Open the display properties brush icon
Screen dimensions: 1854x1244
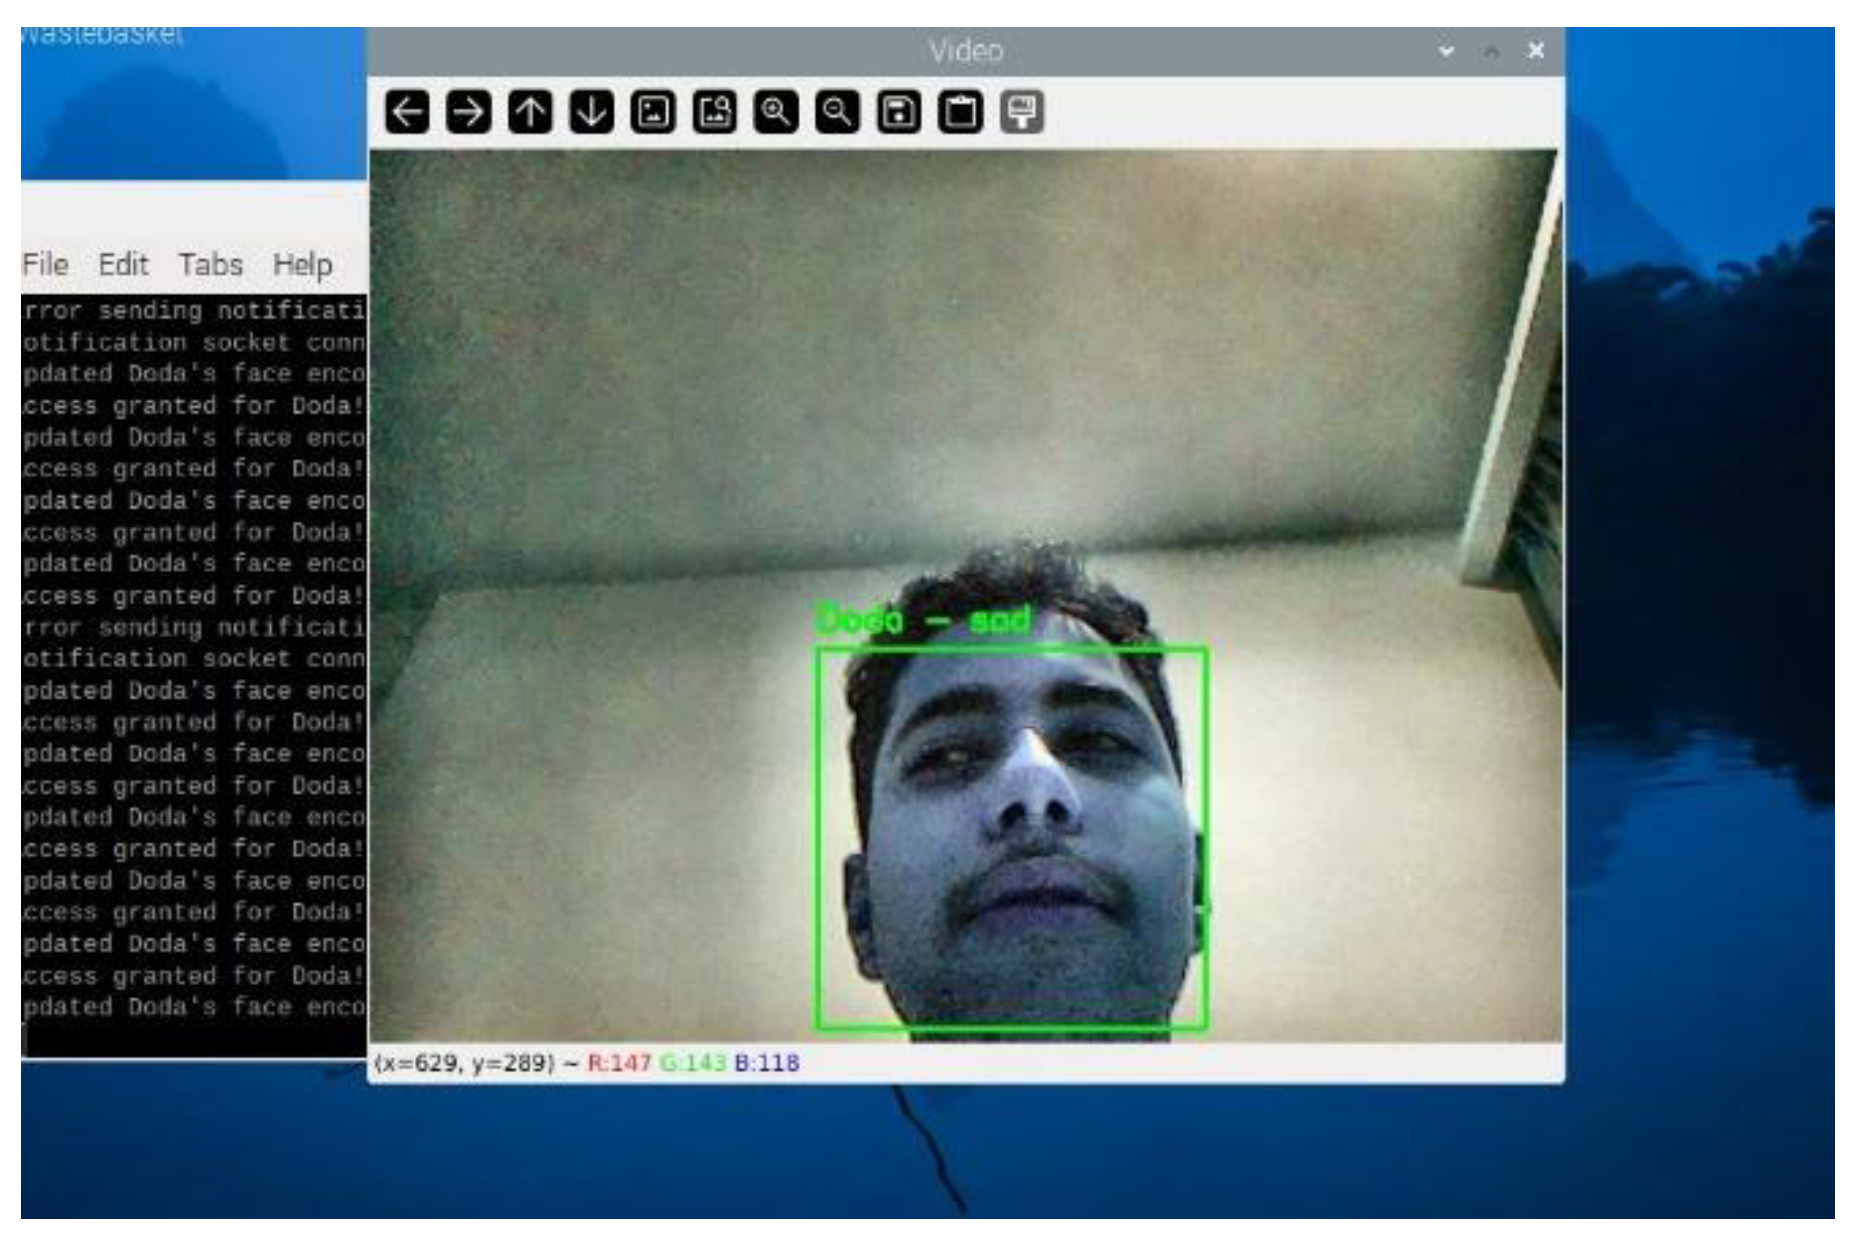click(1021, 112)
